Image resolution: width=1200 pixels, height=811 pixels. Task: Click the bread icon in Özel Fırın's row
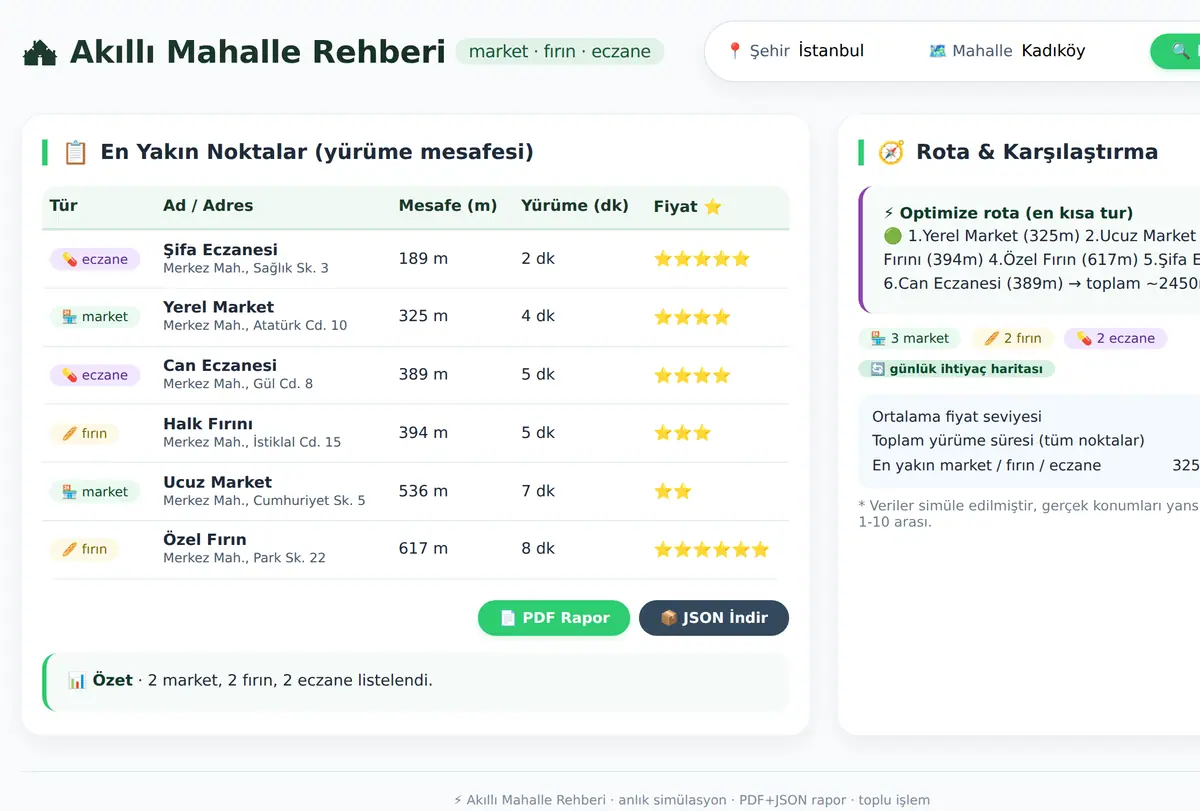69,549
